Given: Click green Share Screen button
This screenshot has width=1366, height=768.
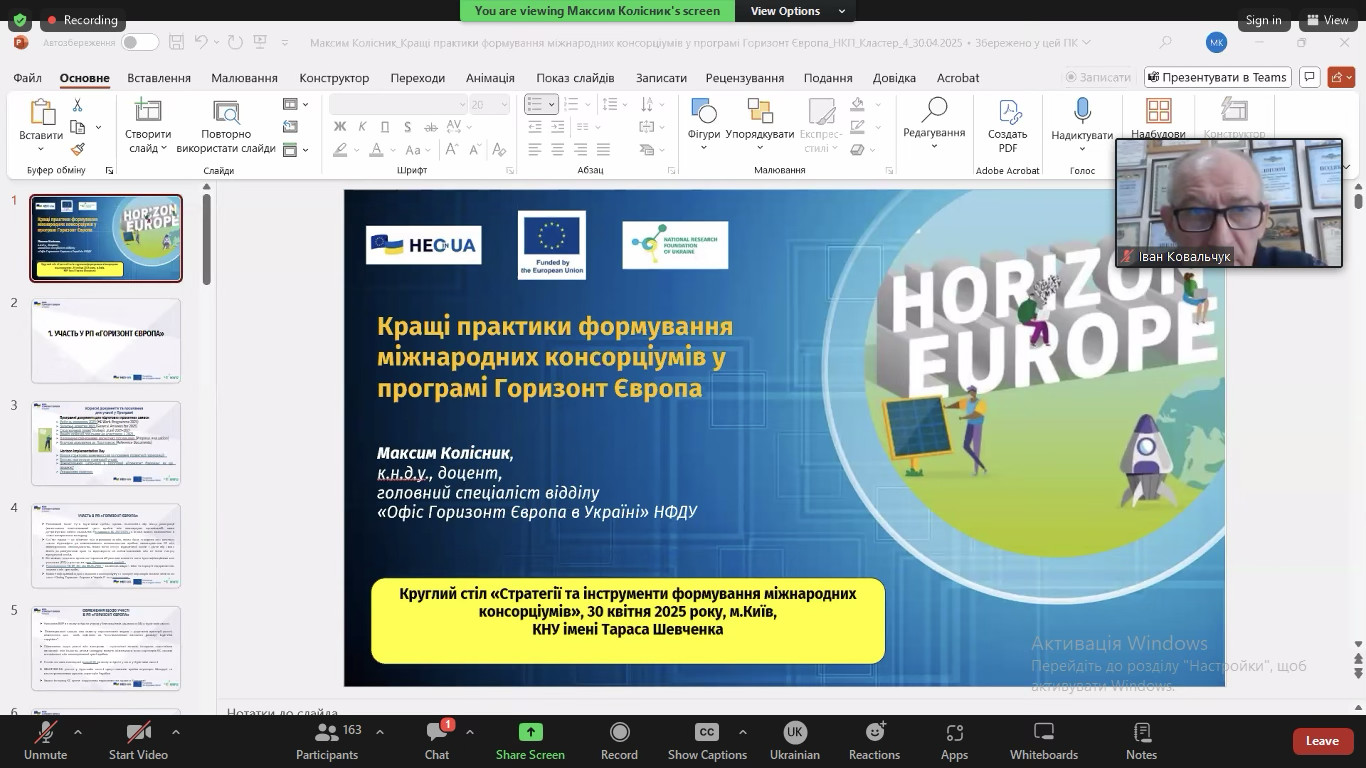Looking at the screenshot, I should pos(530,741).
